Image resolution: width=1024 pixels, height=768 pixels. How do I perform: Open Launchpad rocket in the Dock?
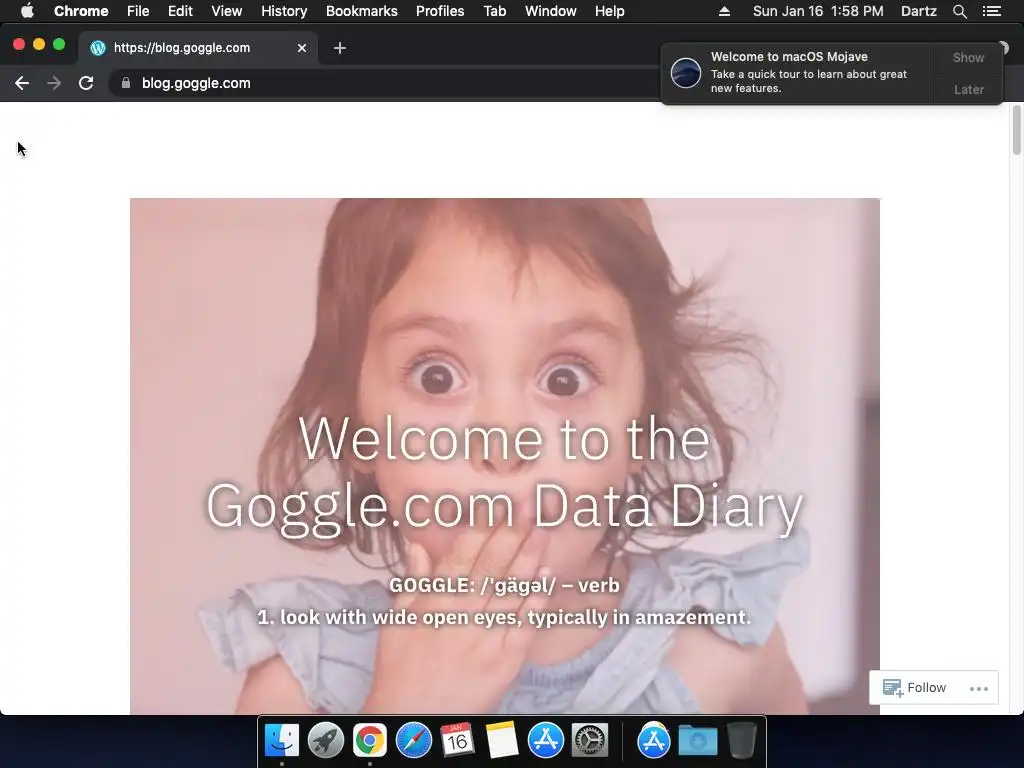tap(325, 740)
